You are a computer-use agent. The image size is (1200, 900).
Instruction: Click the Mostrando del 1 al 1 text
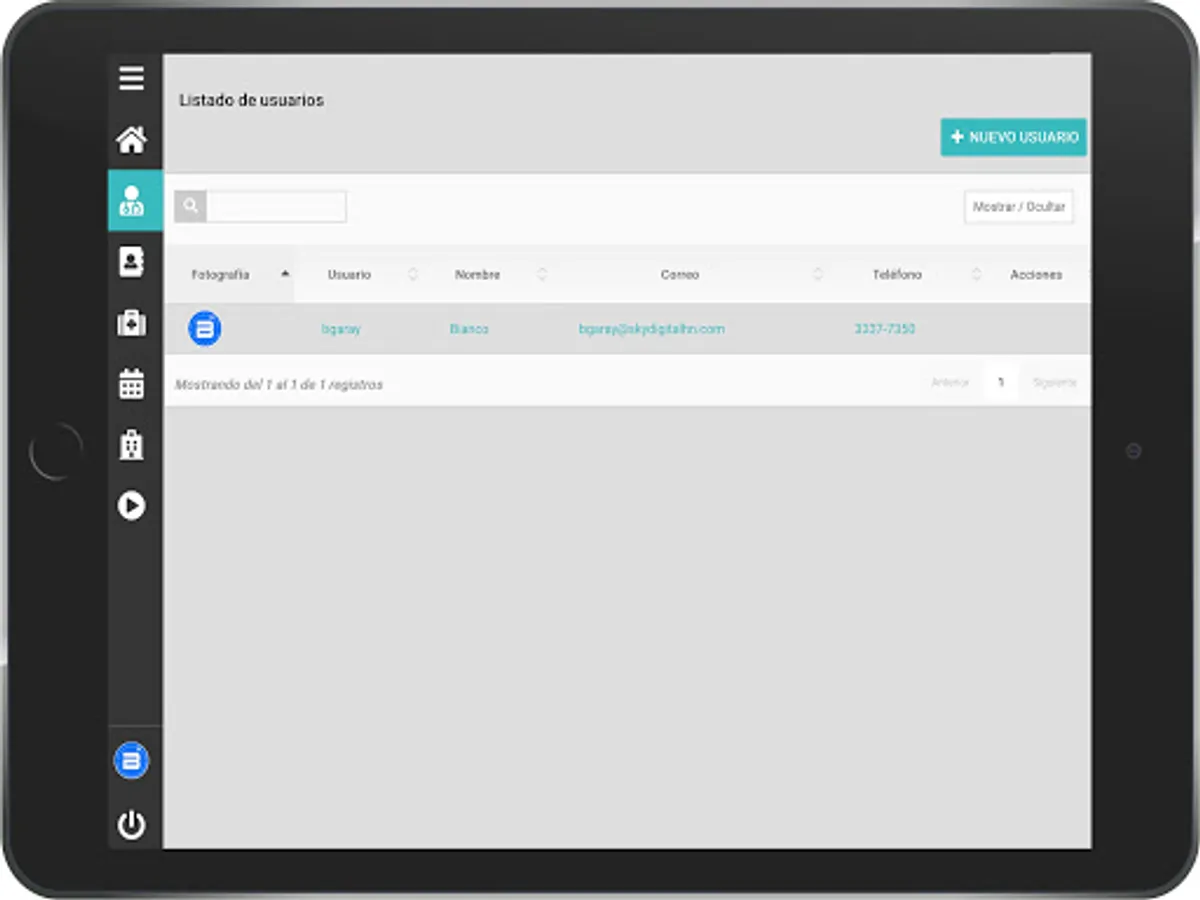[279, 384]
